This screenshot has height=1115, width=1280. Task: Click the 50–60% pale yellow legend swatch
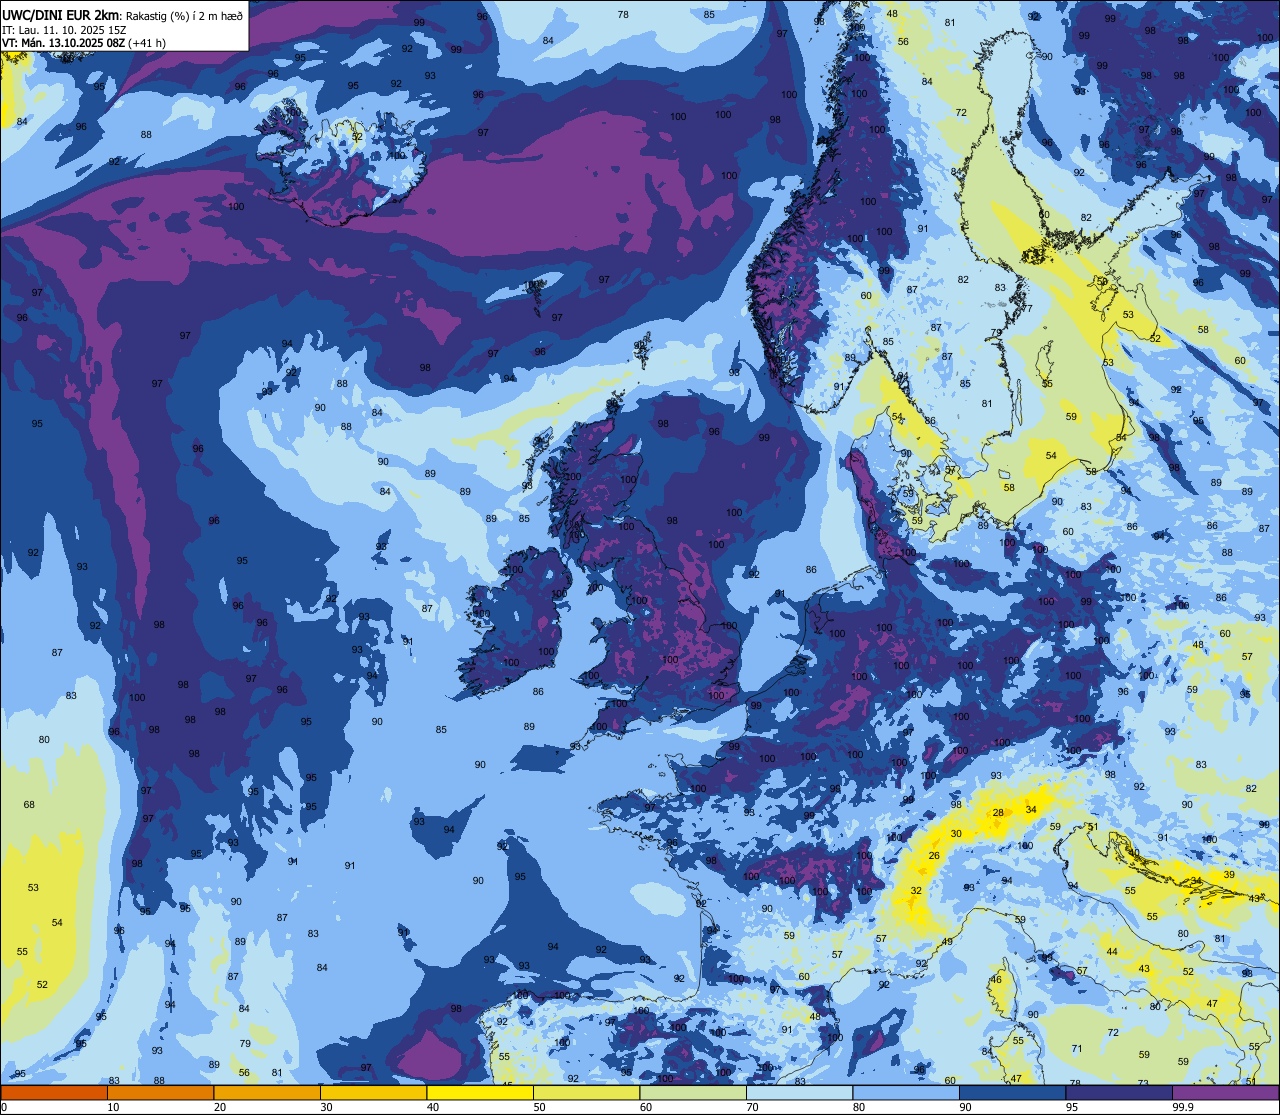point(586,1093)
